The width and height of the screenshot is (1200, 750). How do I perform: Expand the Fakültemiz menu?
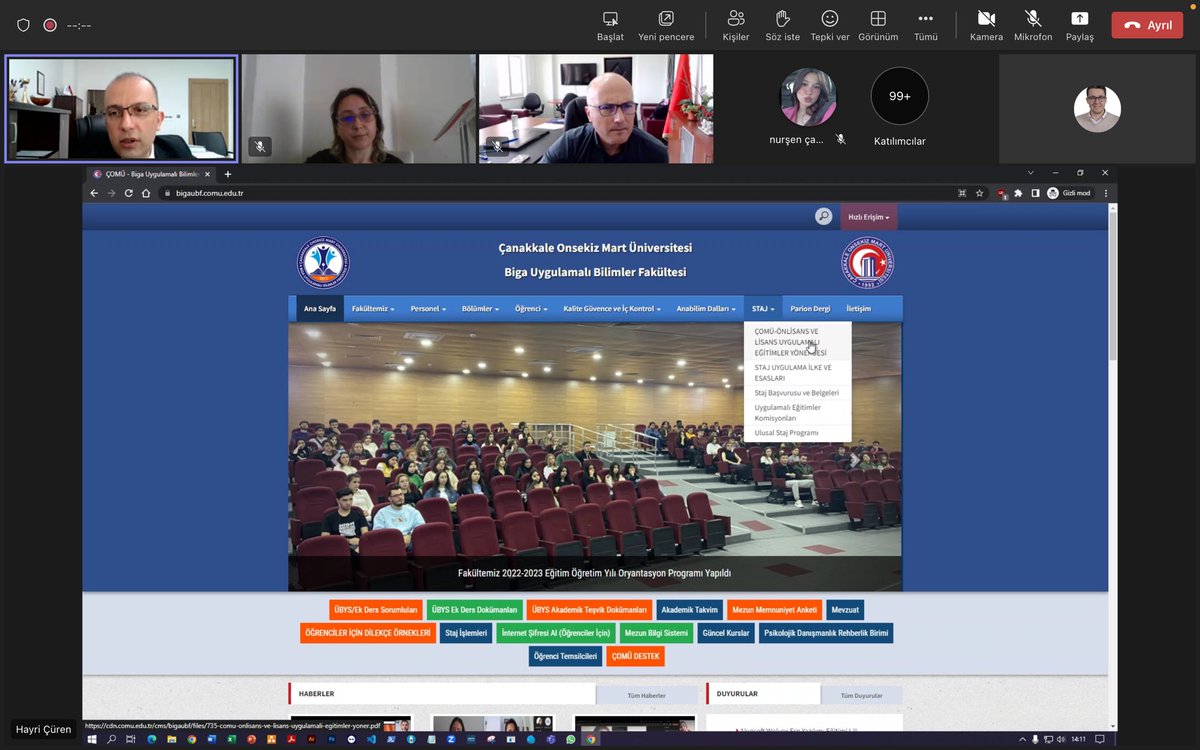coord(373,309)
